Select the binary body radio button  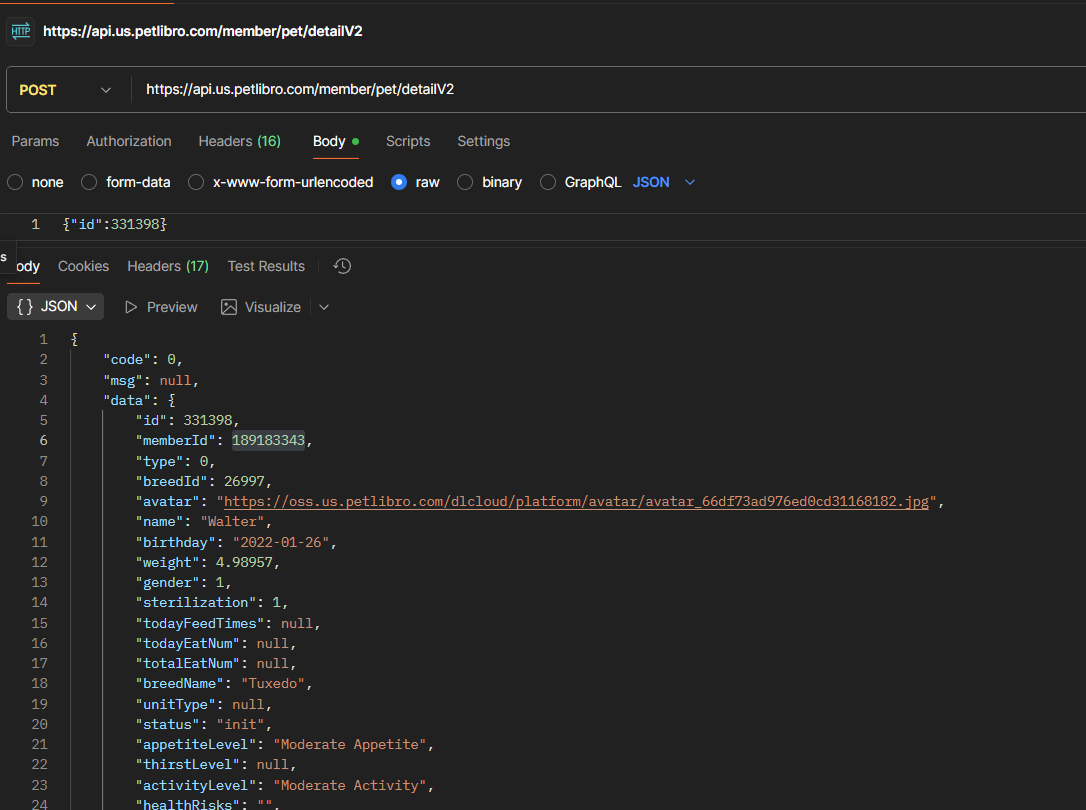click(x=465, y=182)
